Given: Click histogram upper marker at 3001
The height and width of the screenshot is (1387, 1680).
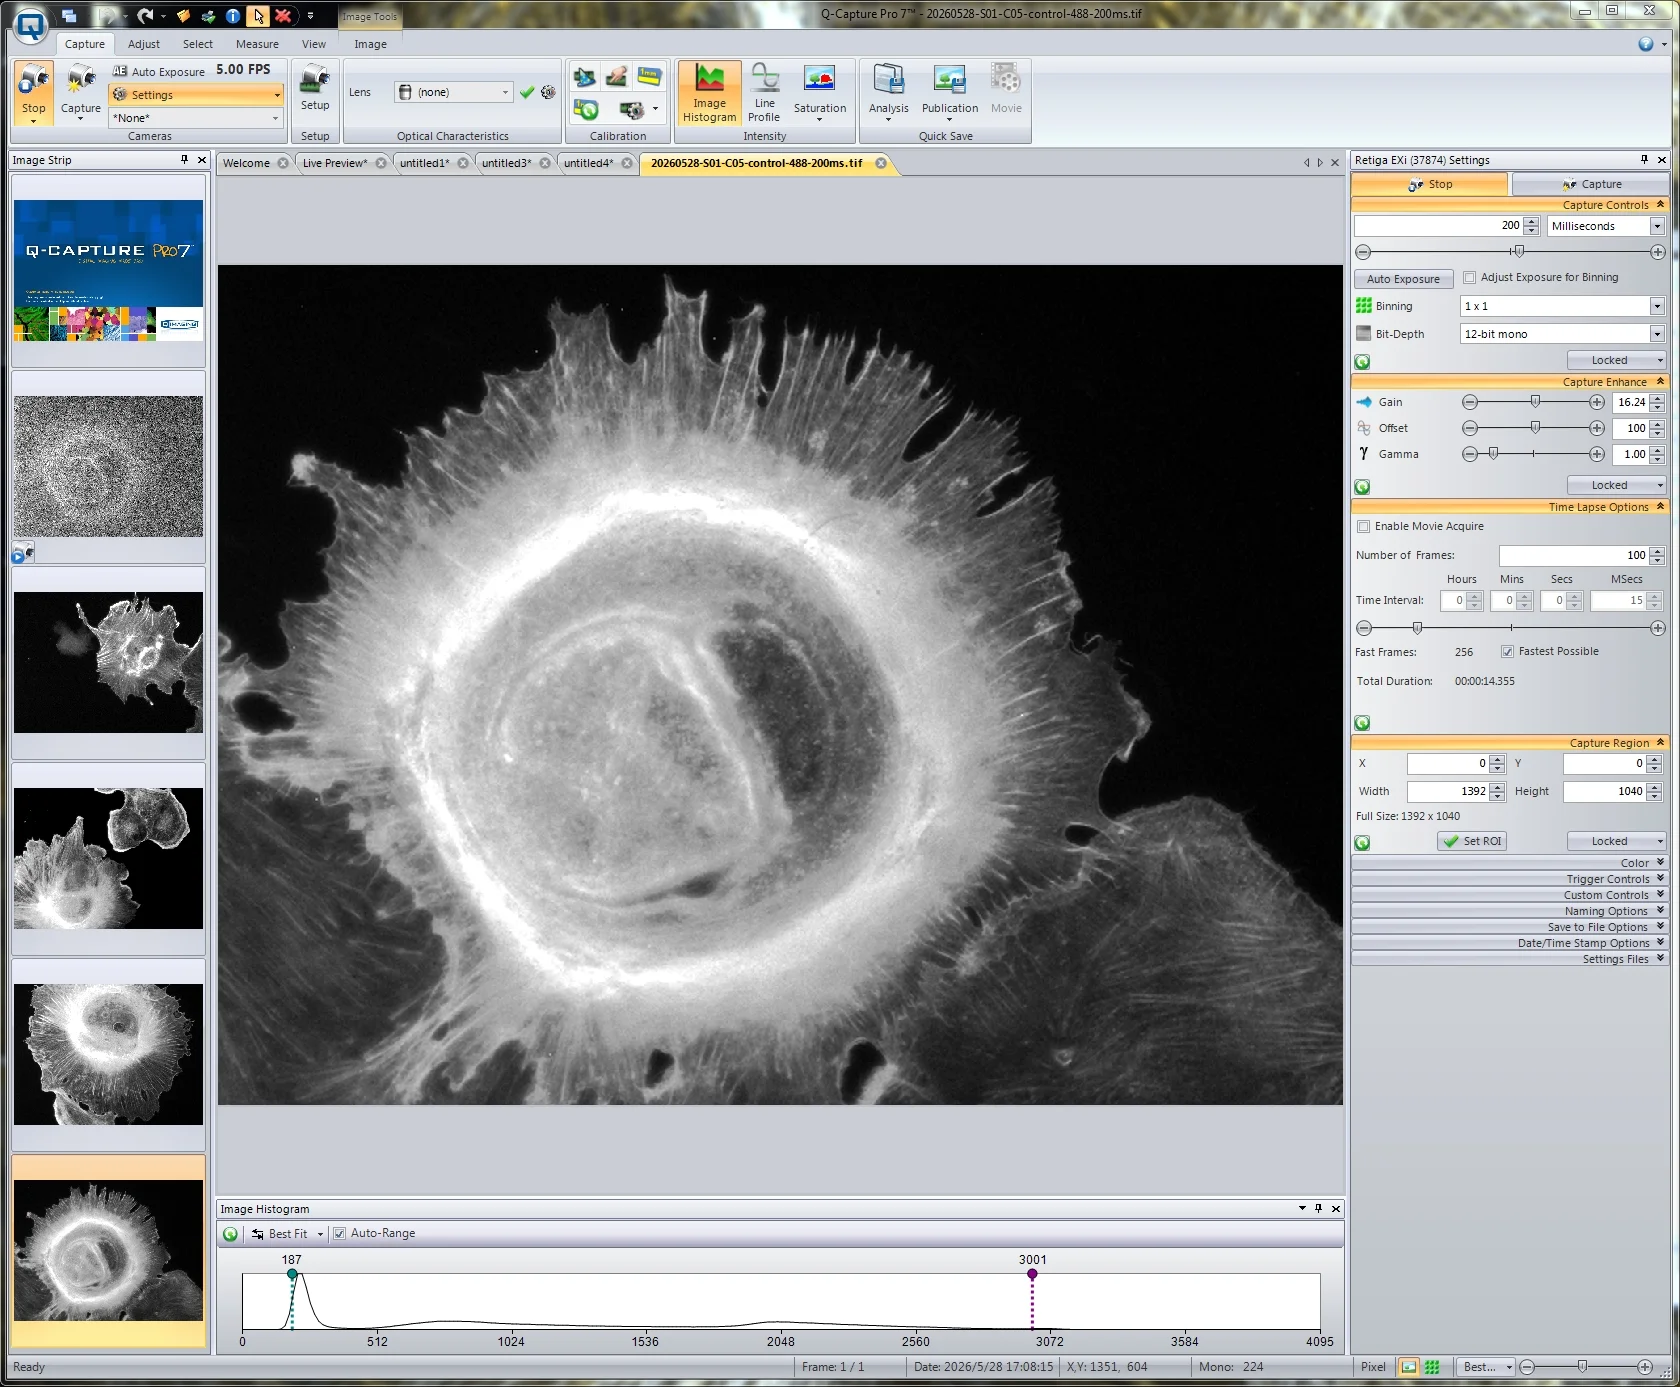Looking at the screenshot, I should 1032,1274.
